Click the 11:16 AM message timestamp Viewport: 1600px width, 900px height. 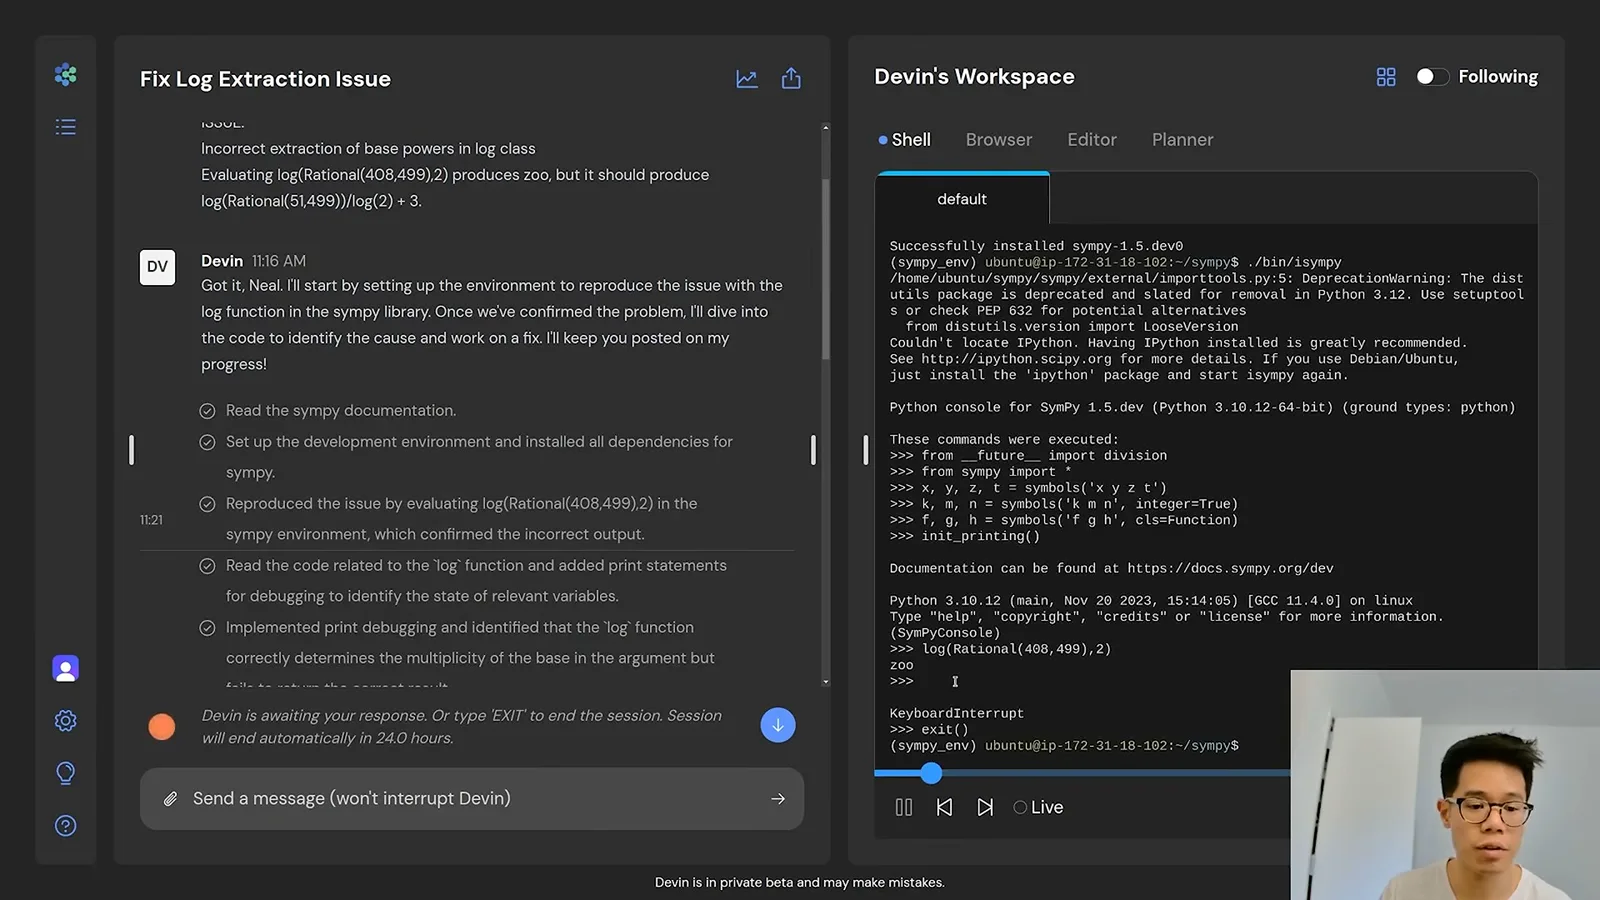[x=279, y=261]
